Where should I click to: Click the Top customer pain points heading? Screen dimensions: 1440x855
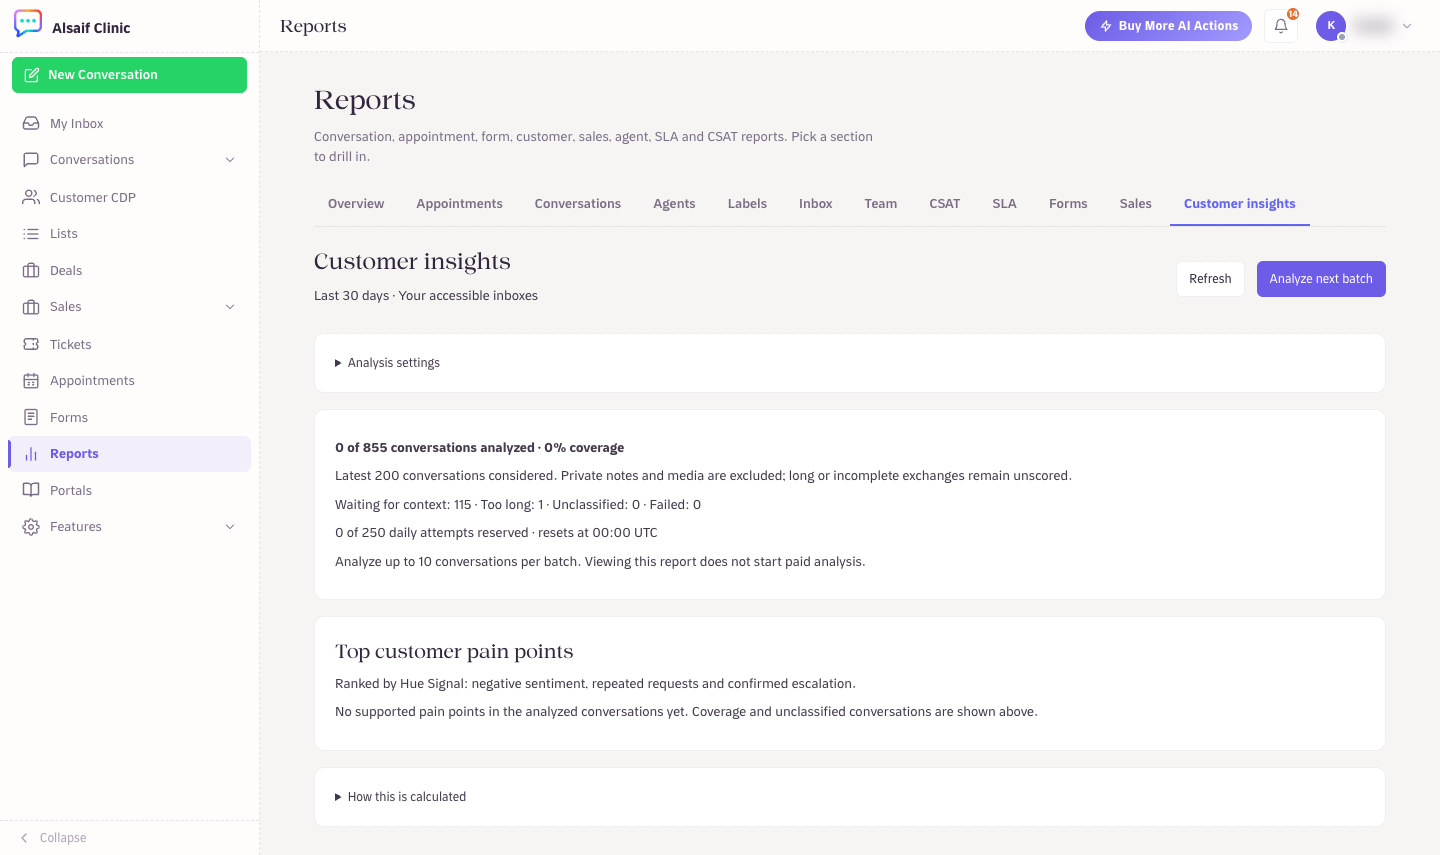[454, 651]
